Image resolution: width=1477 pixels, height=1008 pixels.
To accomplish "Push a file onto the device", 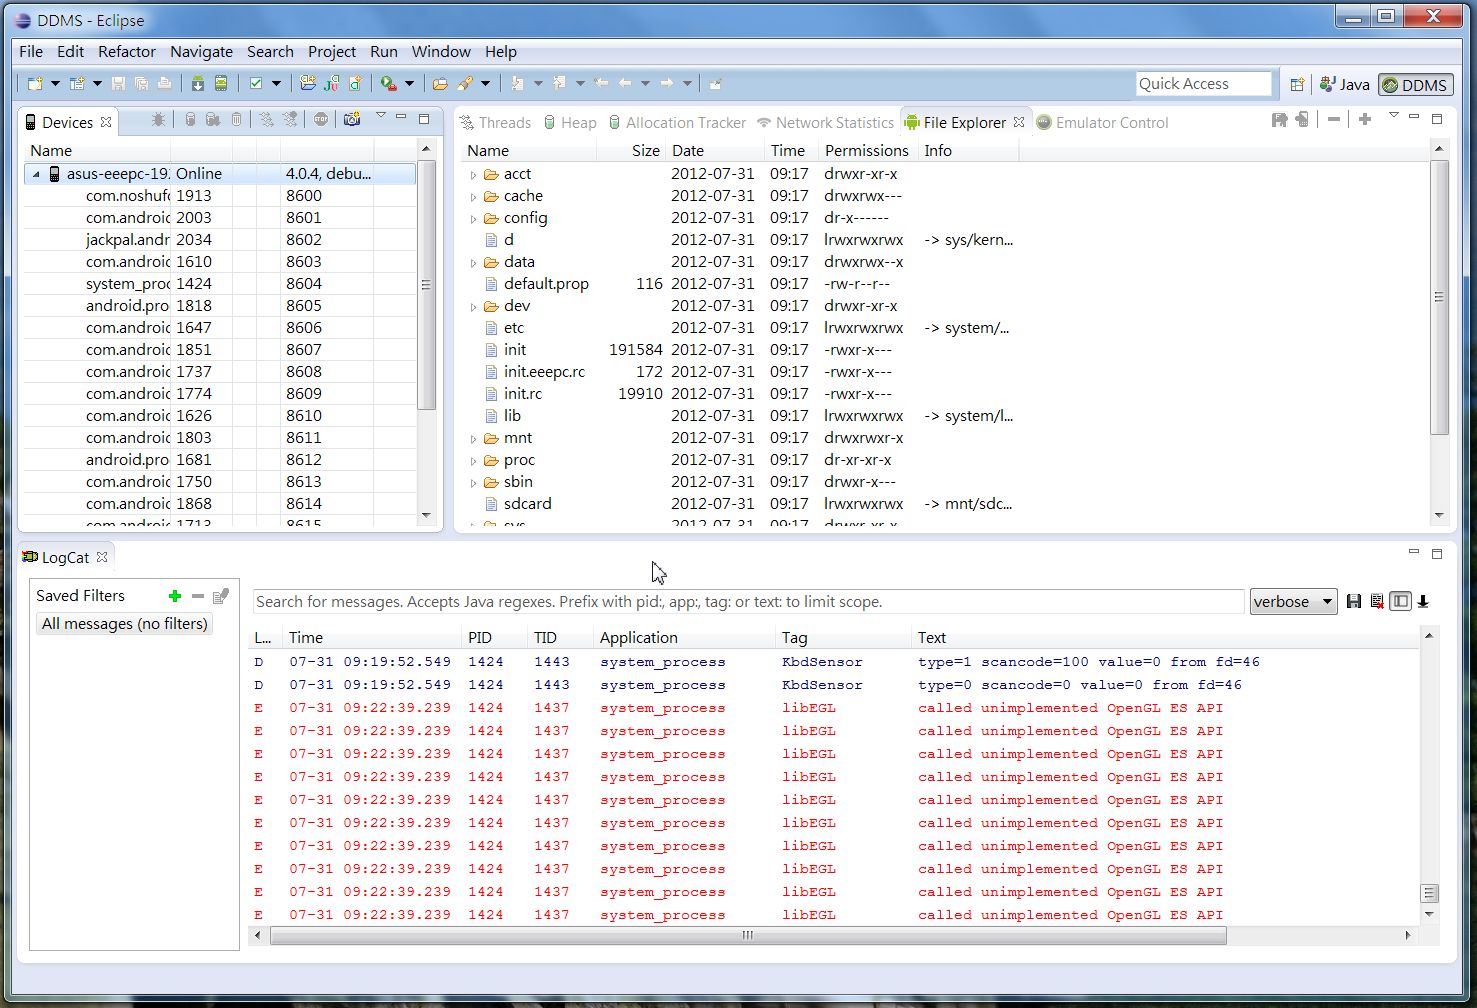I will (1302, 120).
